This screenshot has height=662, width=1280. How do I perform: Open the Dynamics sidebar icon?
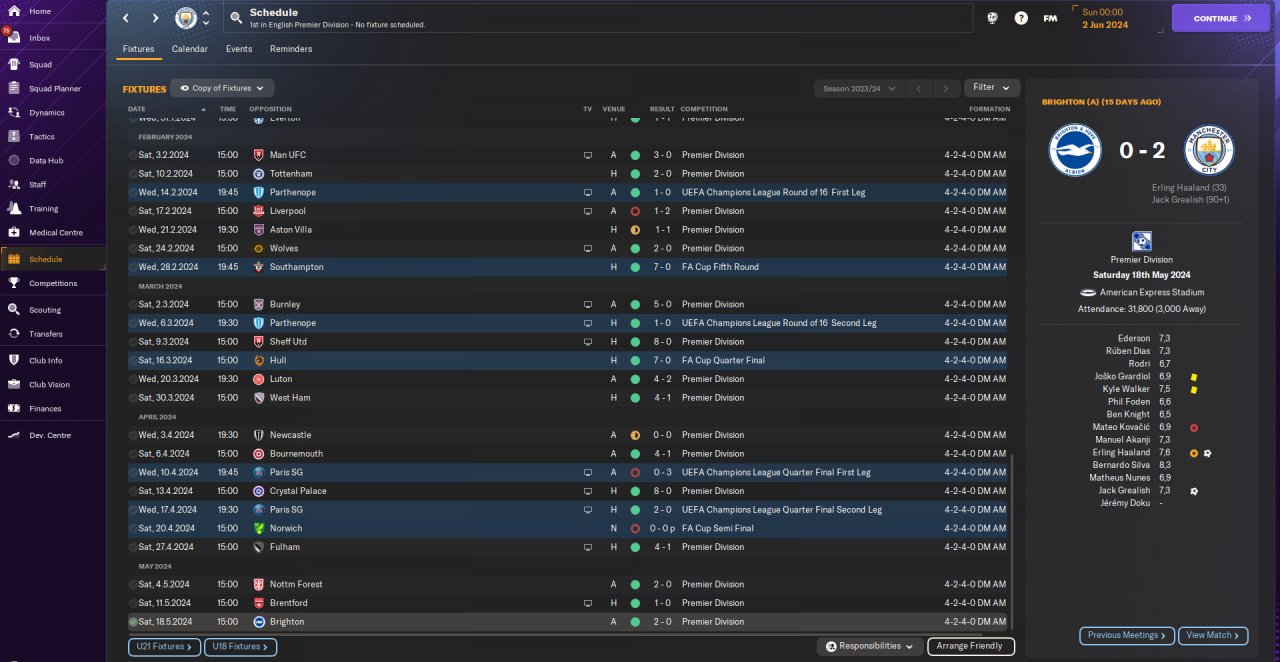(14, 112)
